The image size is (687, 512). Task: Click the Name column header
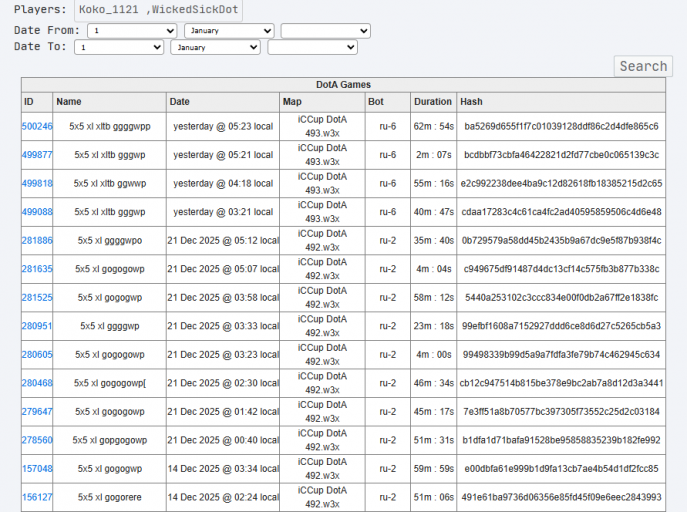coord(109,102)
